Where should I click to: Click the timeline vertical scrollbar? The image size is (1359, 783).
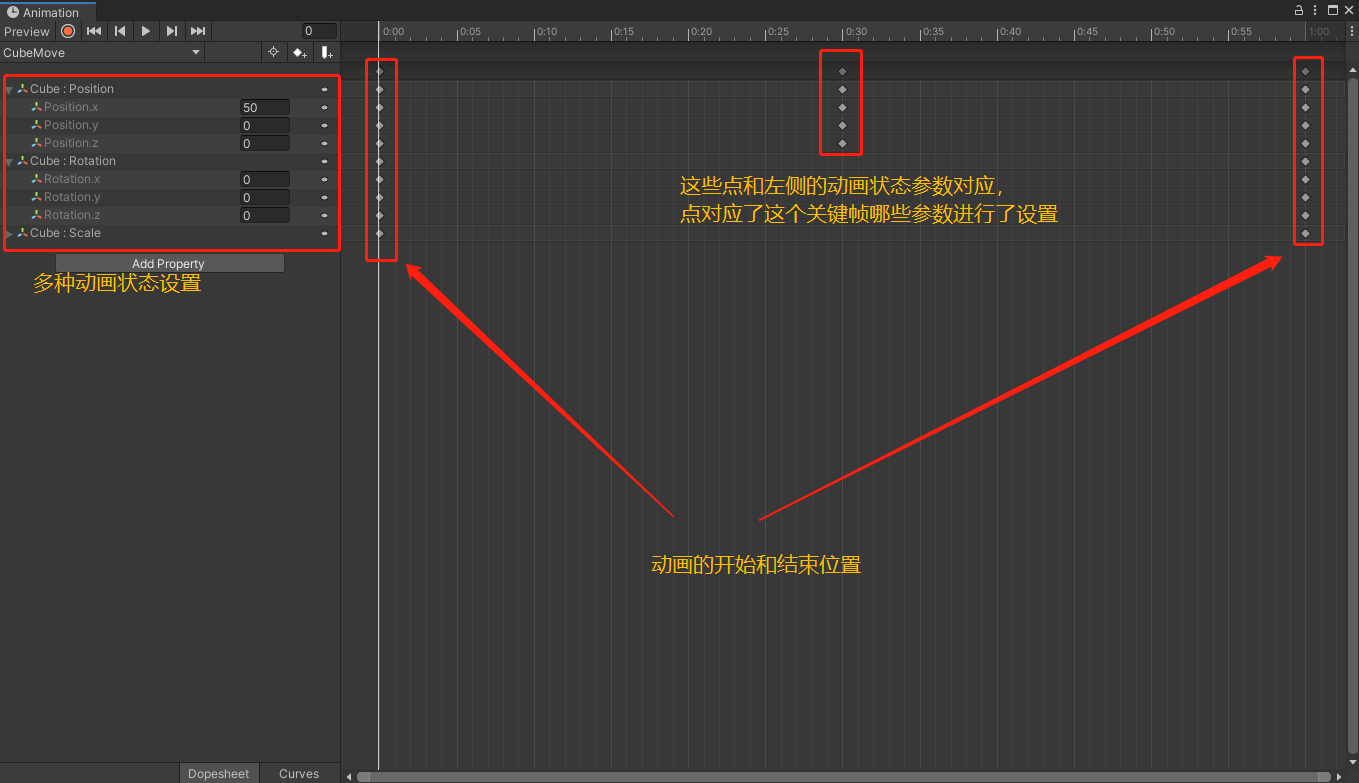point(1352,416)
